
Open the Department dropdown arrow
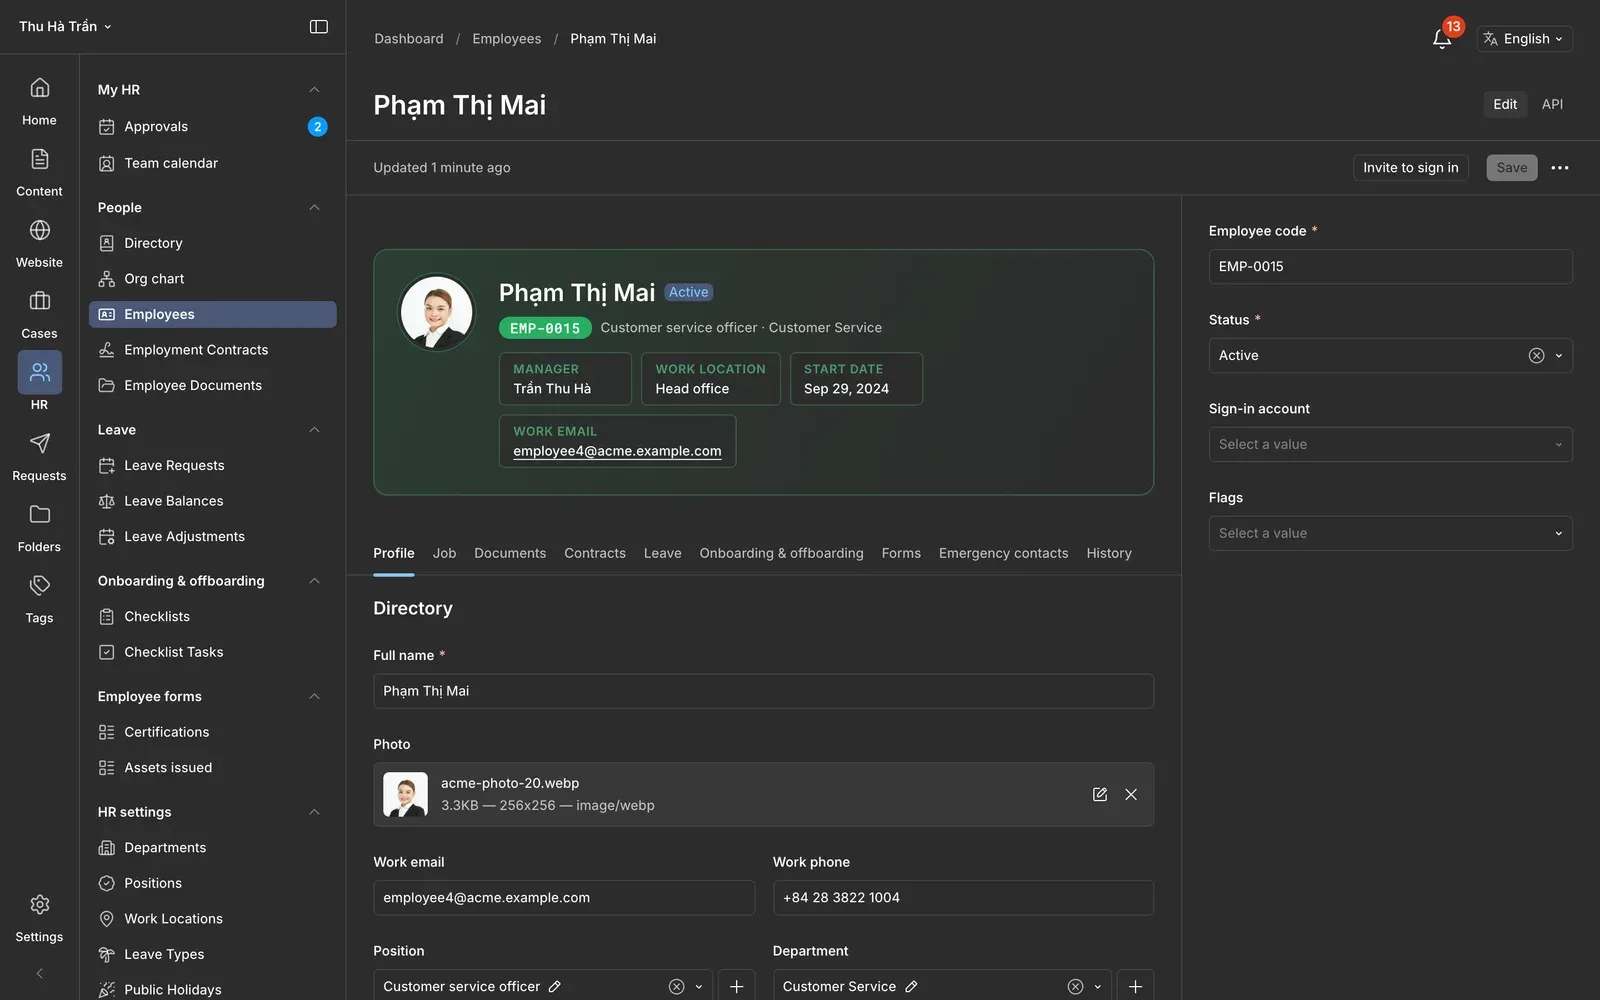1097,987
